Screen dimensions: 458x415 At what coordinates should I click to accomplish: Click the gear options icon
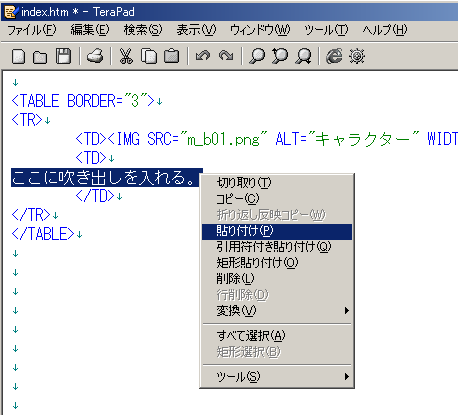pos(357,56)
